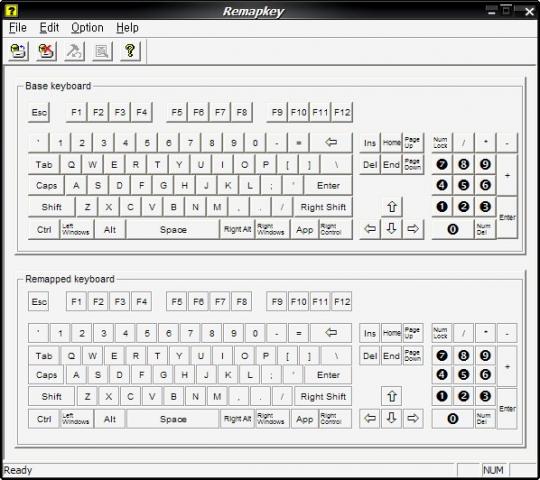Click Ins key on the Base keyboard
This screenshot has width=540, height=480.
pos(370,143)
